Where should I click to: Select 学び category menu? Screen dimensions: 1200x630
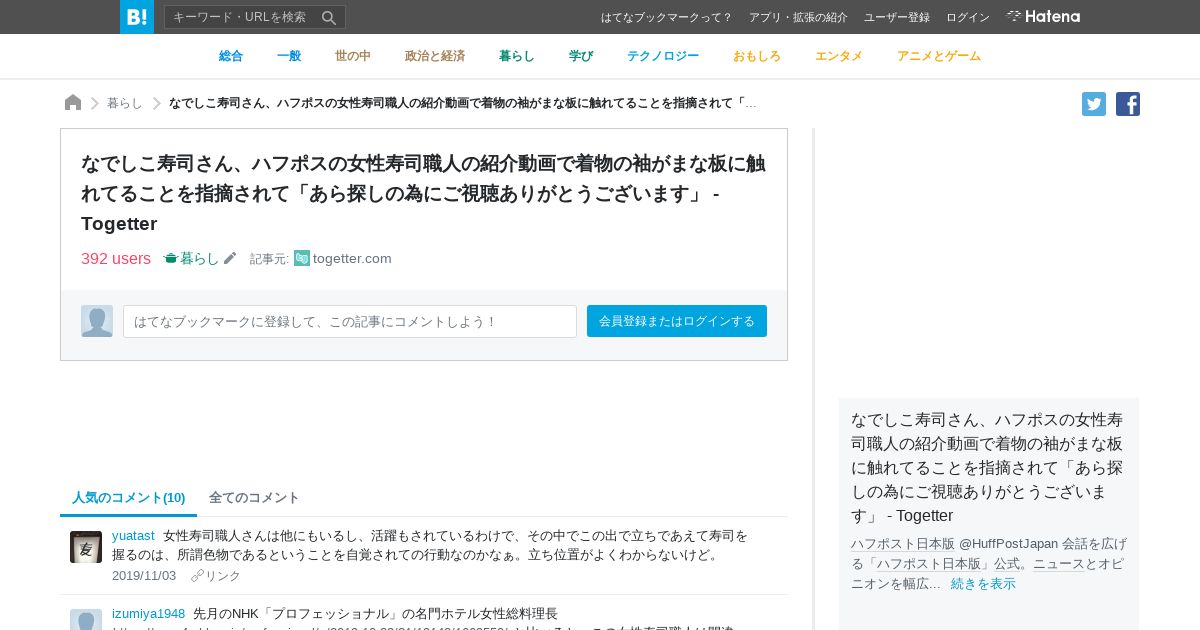pyautogui.click(x=581, y=56)
